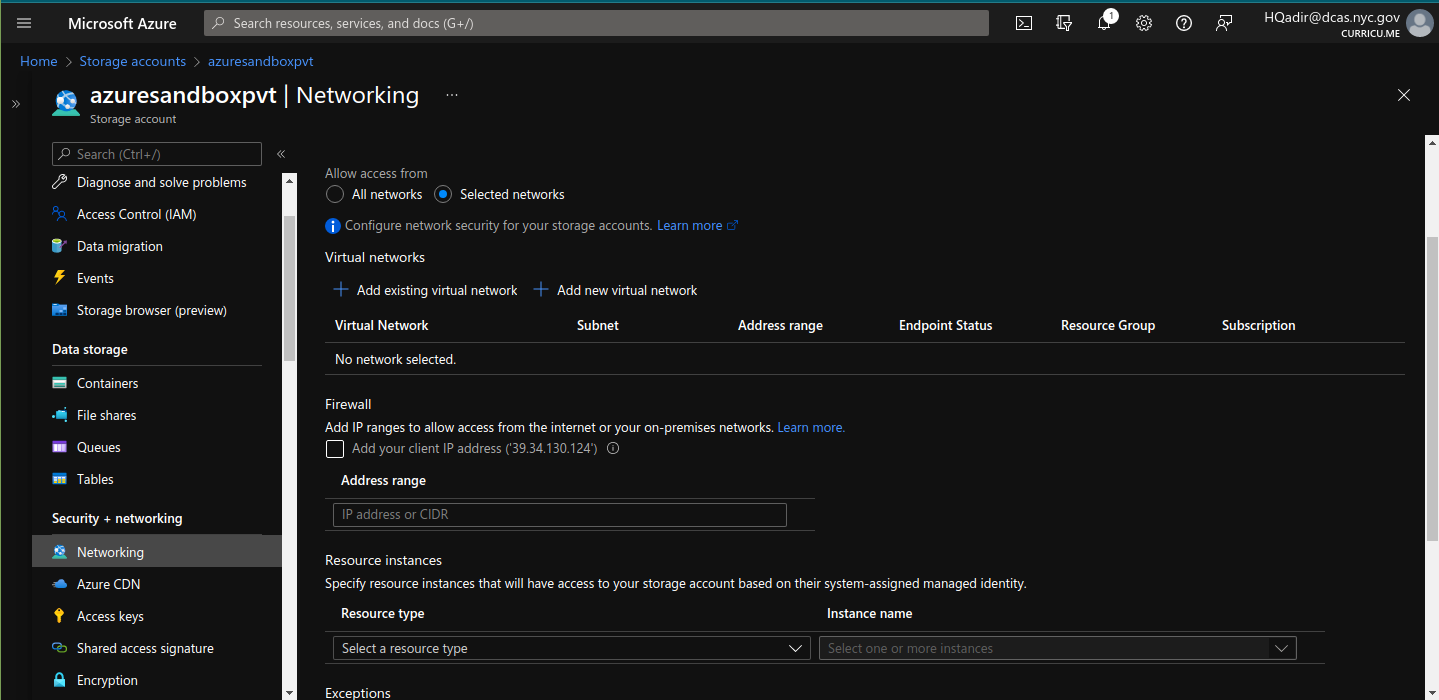The image size is (1439, 700).
Task: Open Cloud Shell from the top bar
Action: (x=1024, y=23)
